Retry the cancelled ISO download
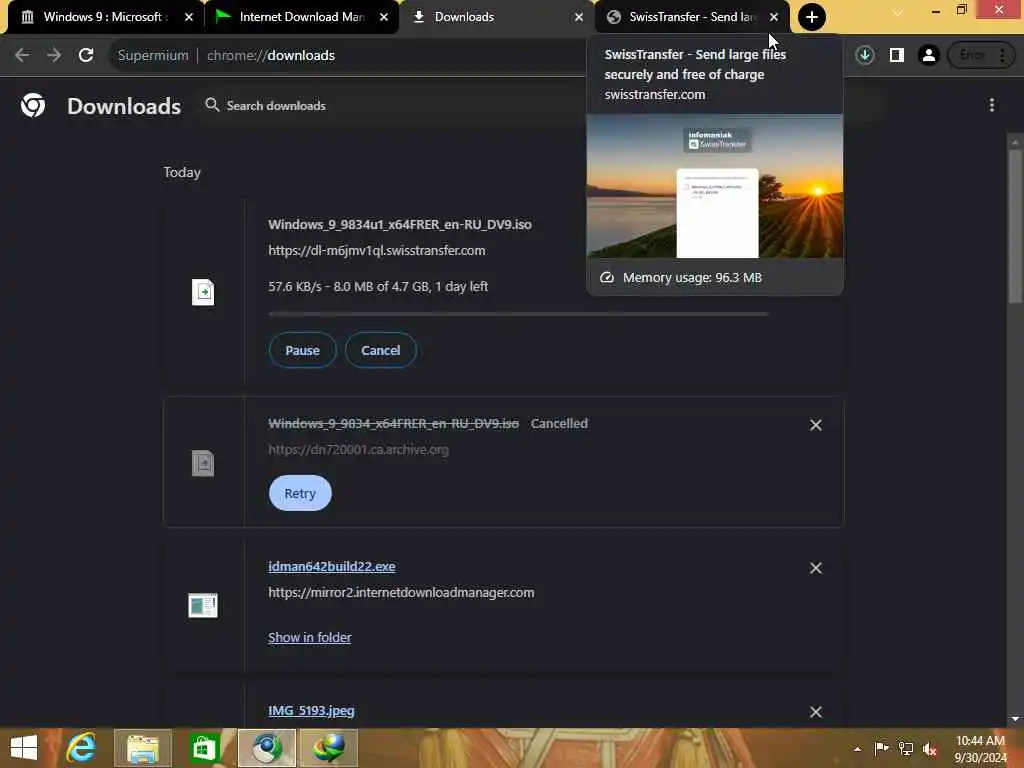This screenshot has width=1024, height=768. point(300,493)
